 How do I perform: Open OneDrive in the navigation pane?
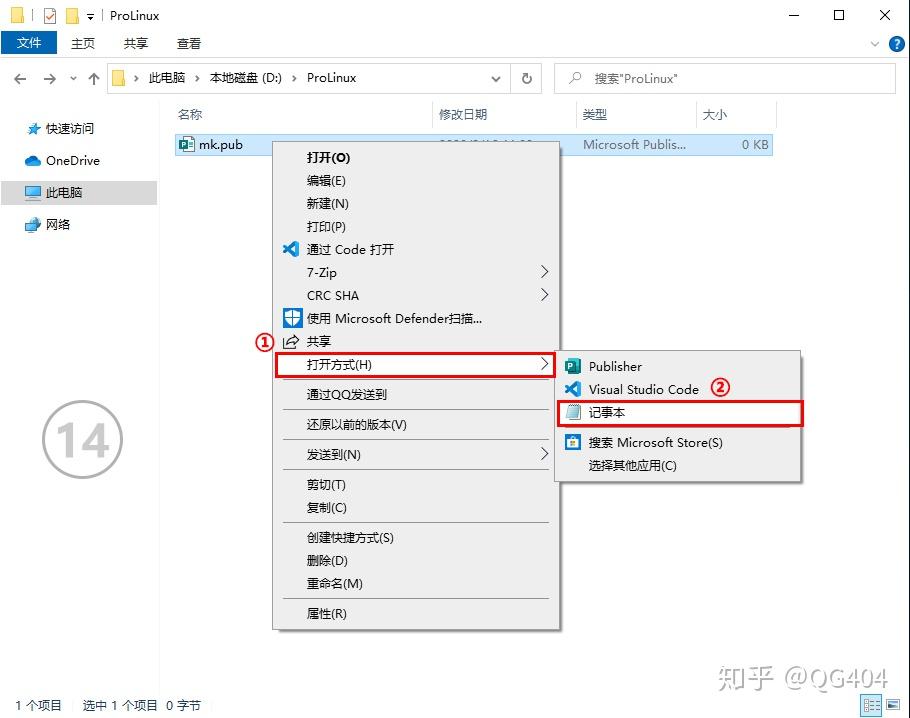click(x=72, y=160)
